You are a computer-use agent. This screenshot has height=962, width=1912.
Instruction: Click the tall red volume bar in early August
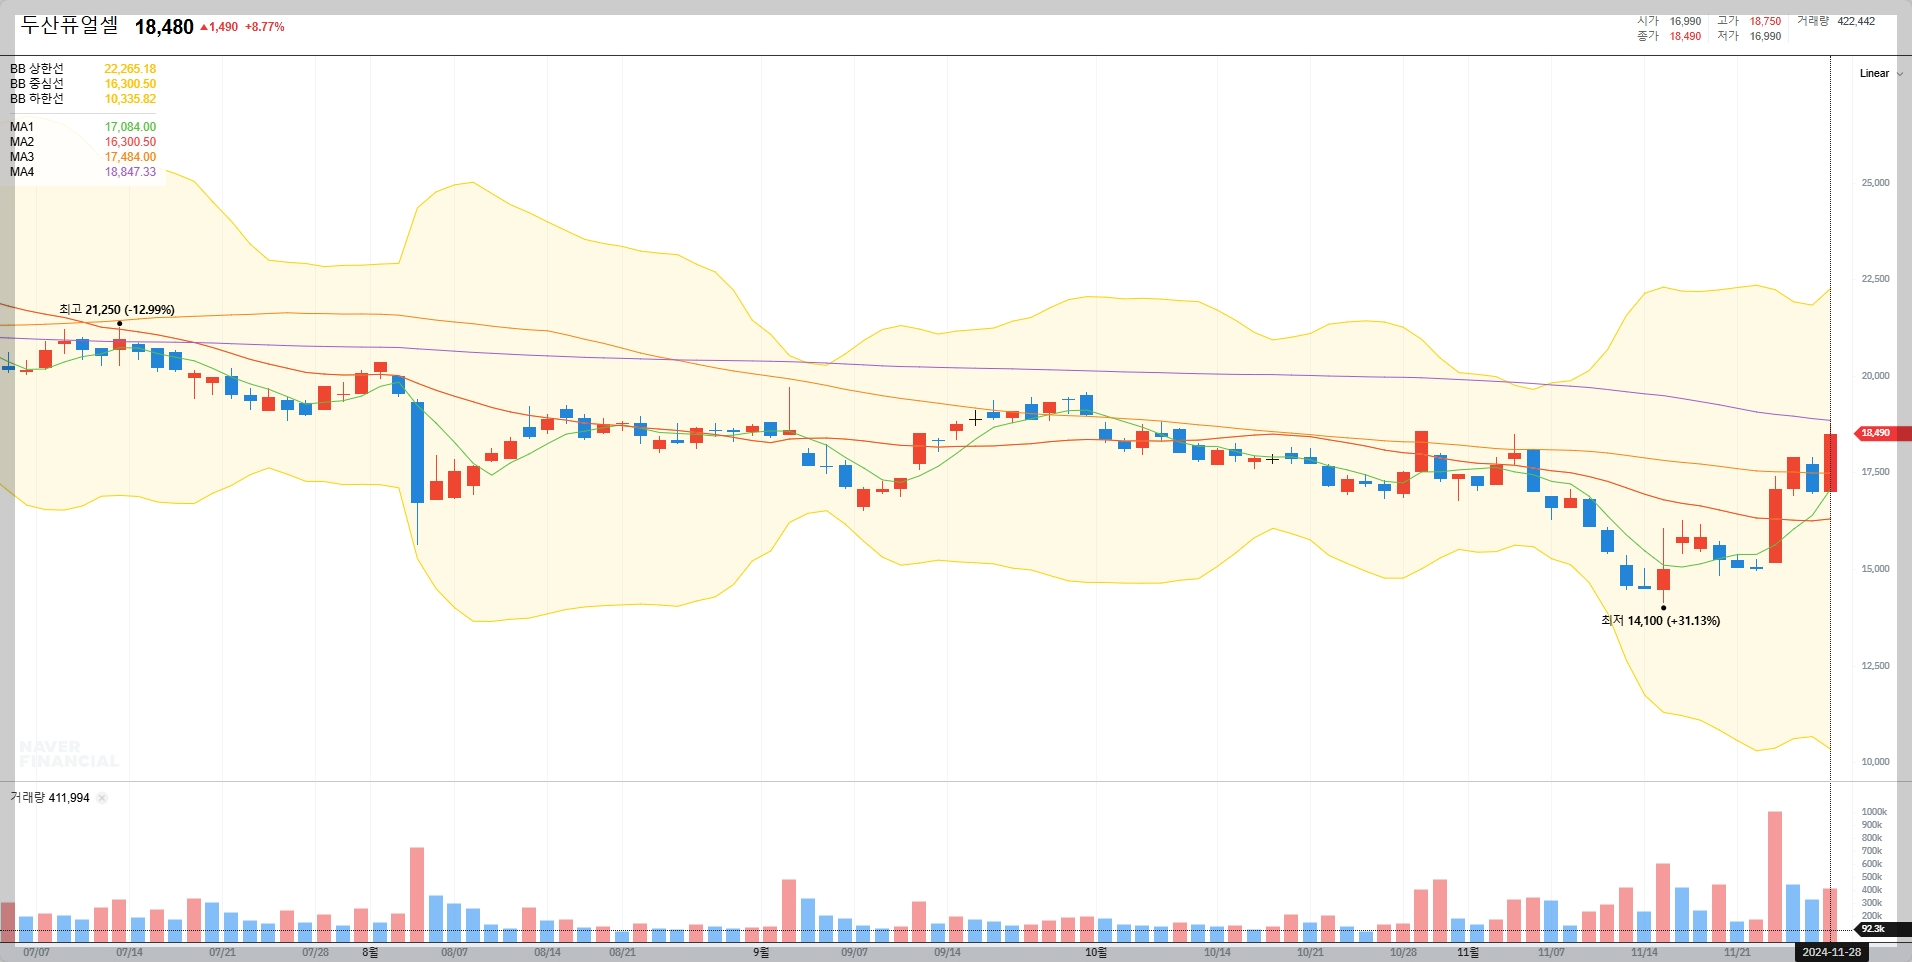pyautogui.click(x=417, y=895)
